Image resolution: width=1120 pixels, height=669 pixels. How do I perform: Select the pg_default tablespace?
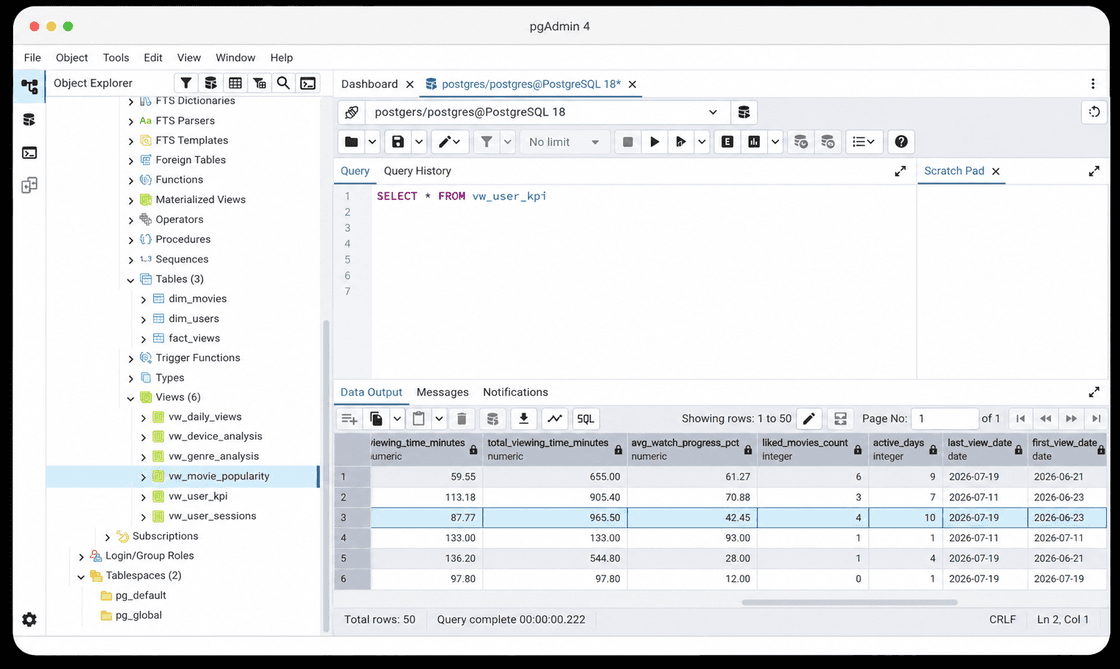pos(141,595)
